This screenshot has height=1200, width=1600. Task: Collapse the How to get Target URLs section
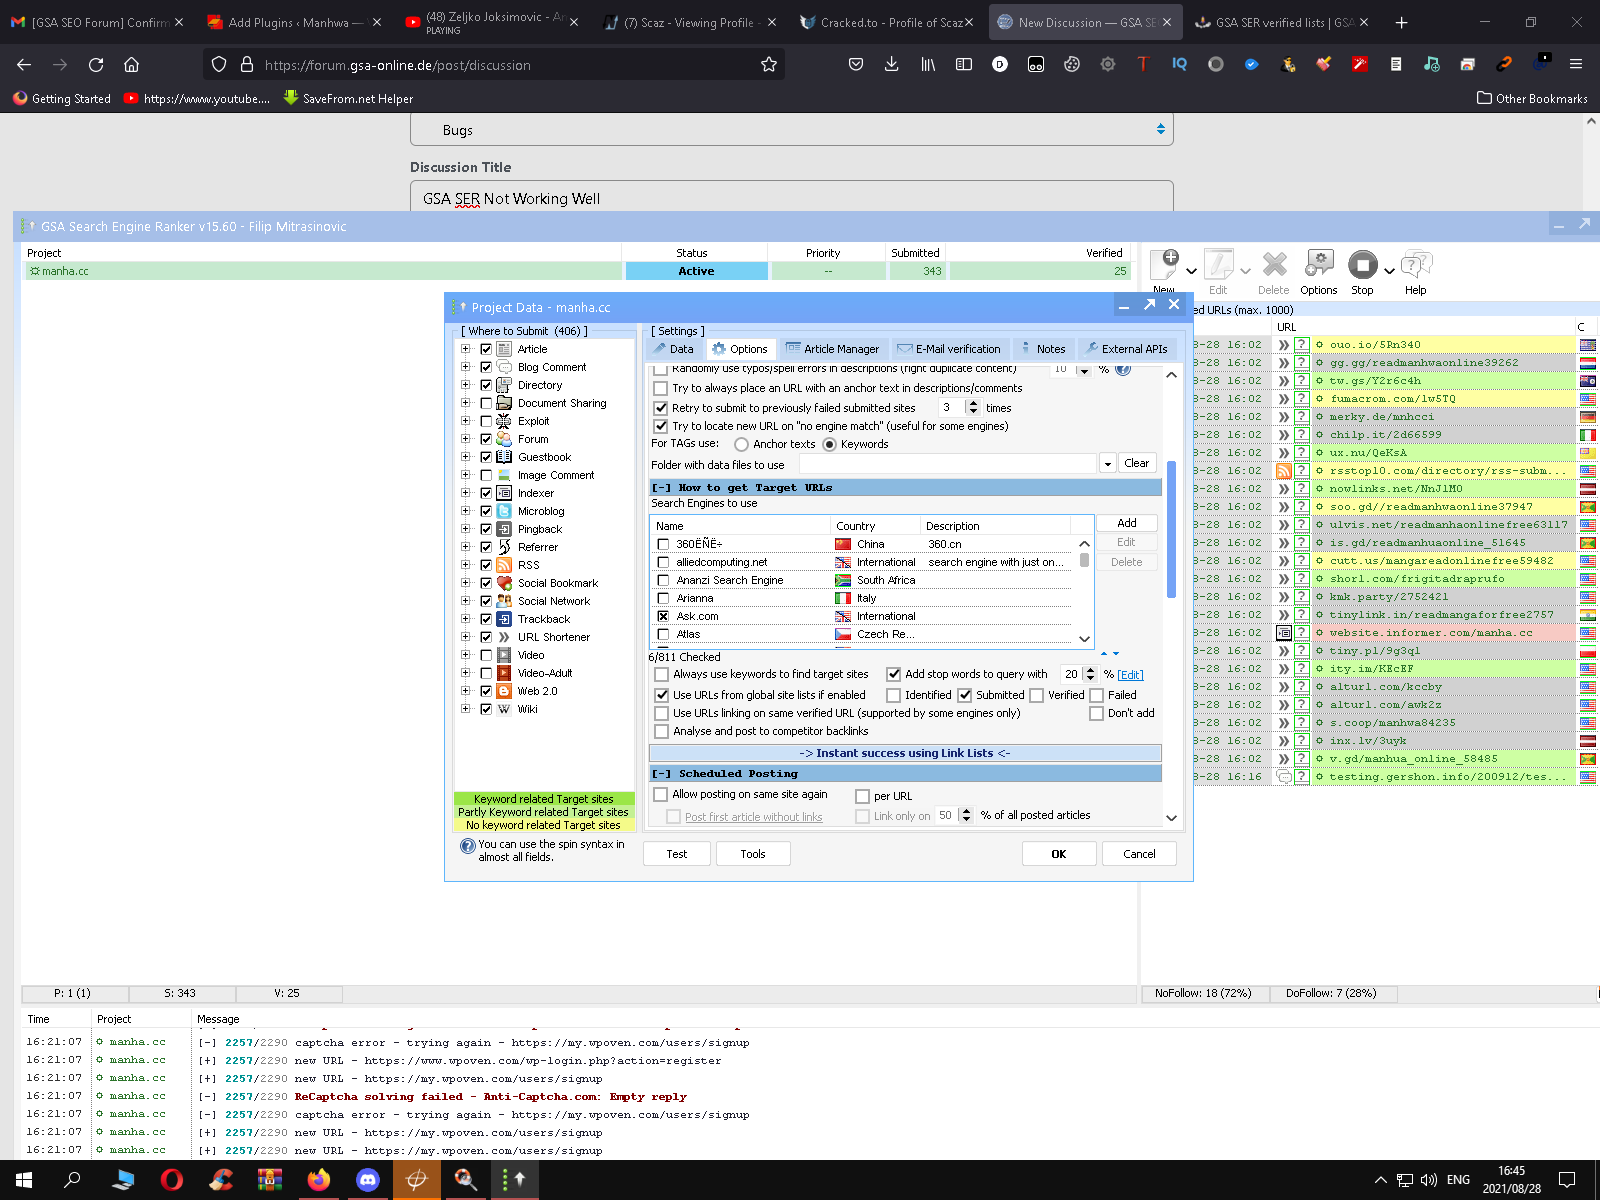(661, 488)
